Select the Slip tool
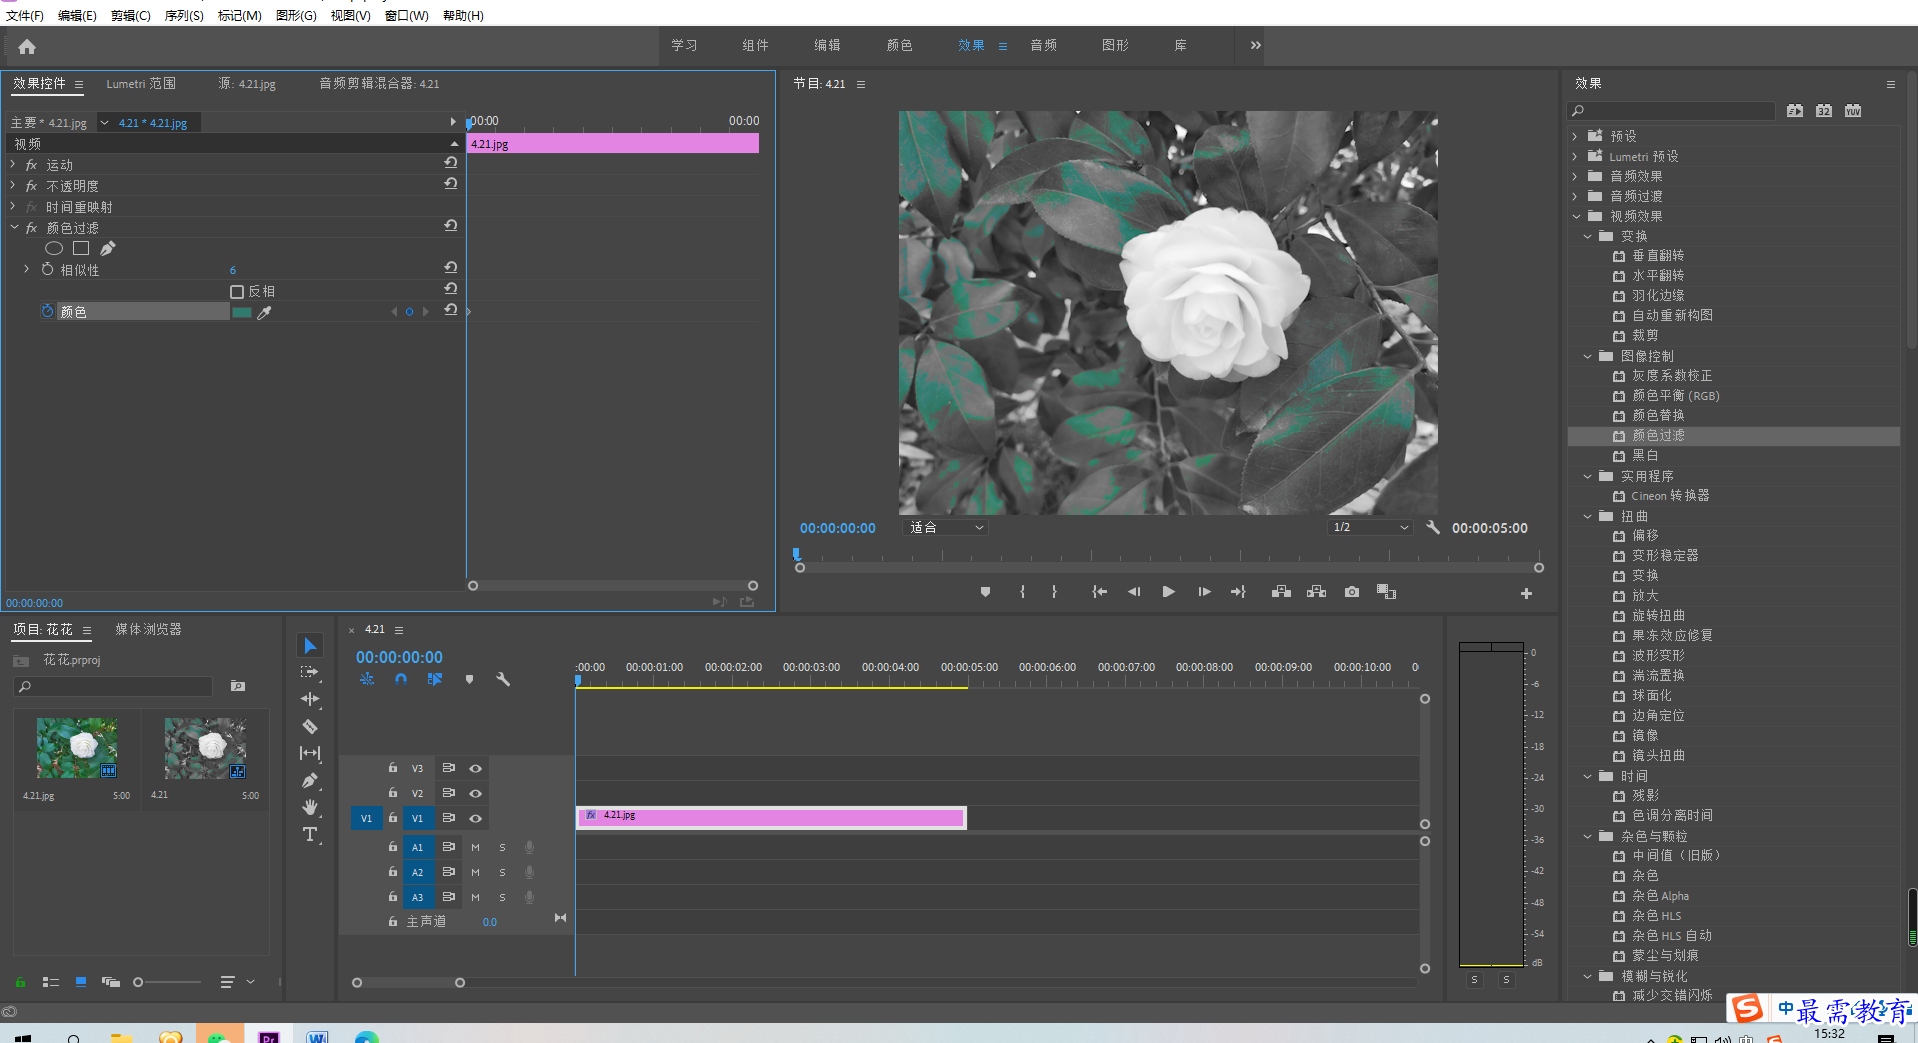 click(310, 753)
